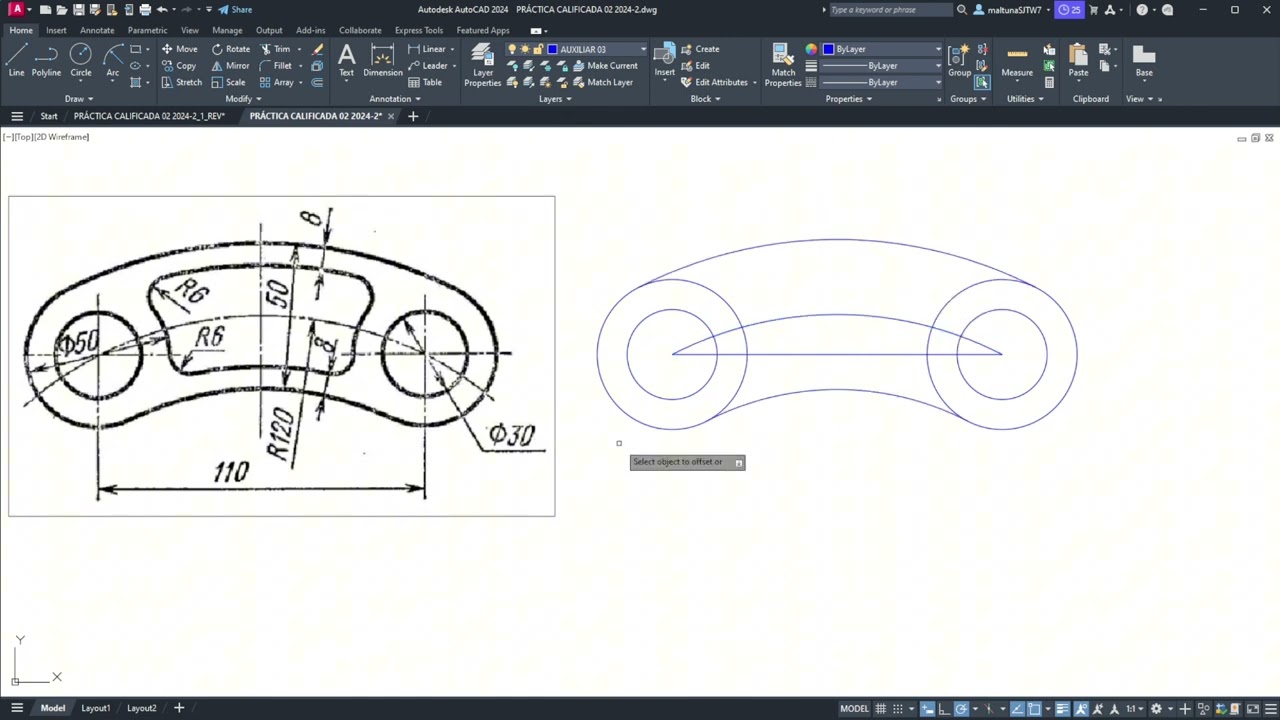The height and width of the screenshot is (720, 1280).
Task: Toggle lineweight display in status bar
Action: 1063,708
